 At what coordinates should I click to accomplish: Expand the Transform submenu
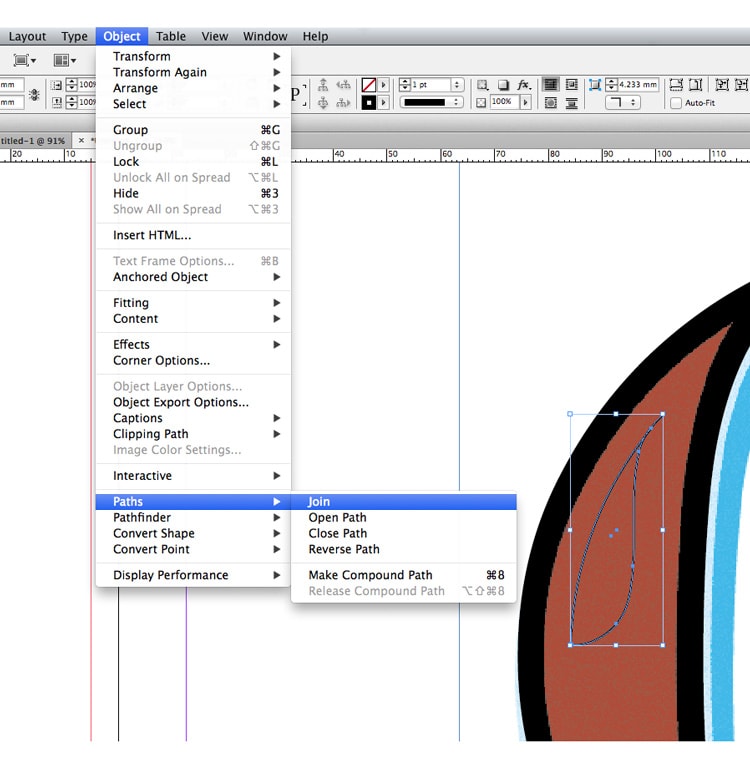pos(193,56)
